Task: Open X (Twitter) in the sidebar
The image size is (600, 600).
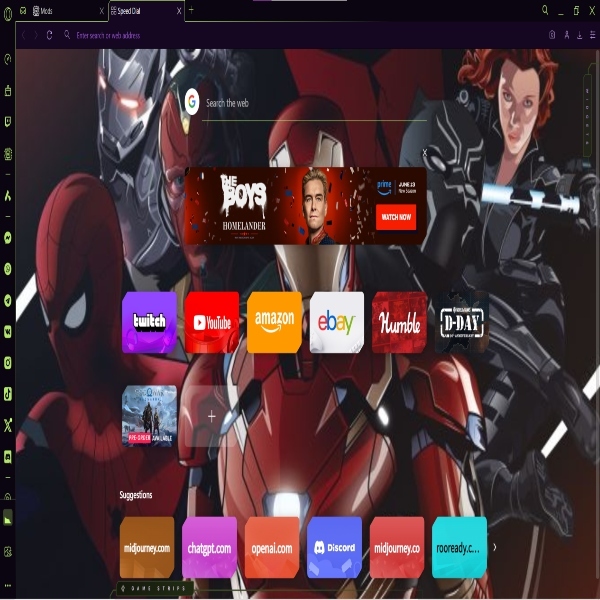Action: pos(8,425)
